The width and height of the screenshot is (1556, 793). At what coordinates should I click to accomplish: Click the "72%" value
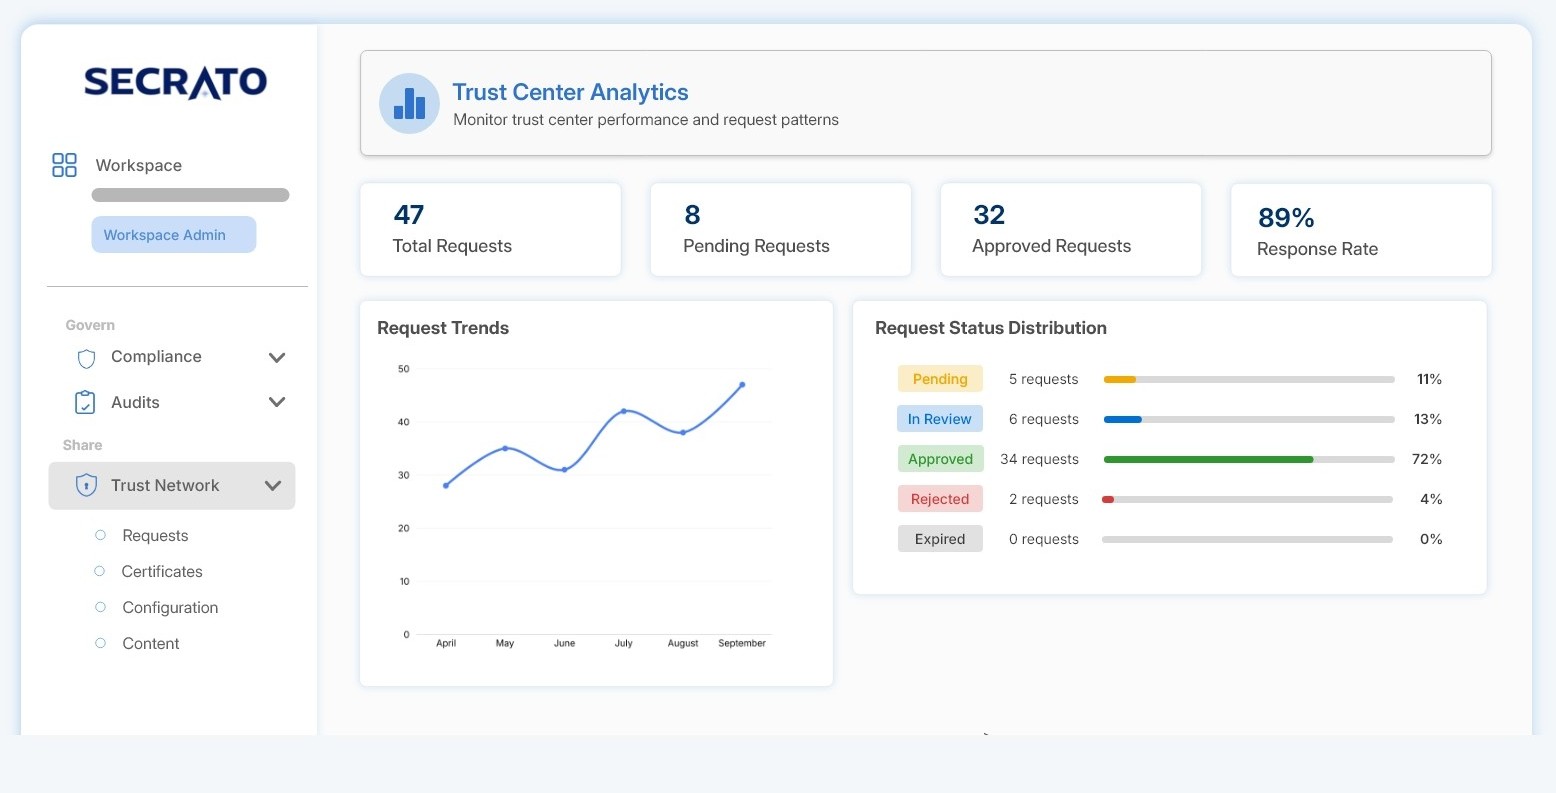[1427, 459]
